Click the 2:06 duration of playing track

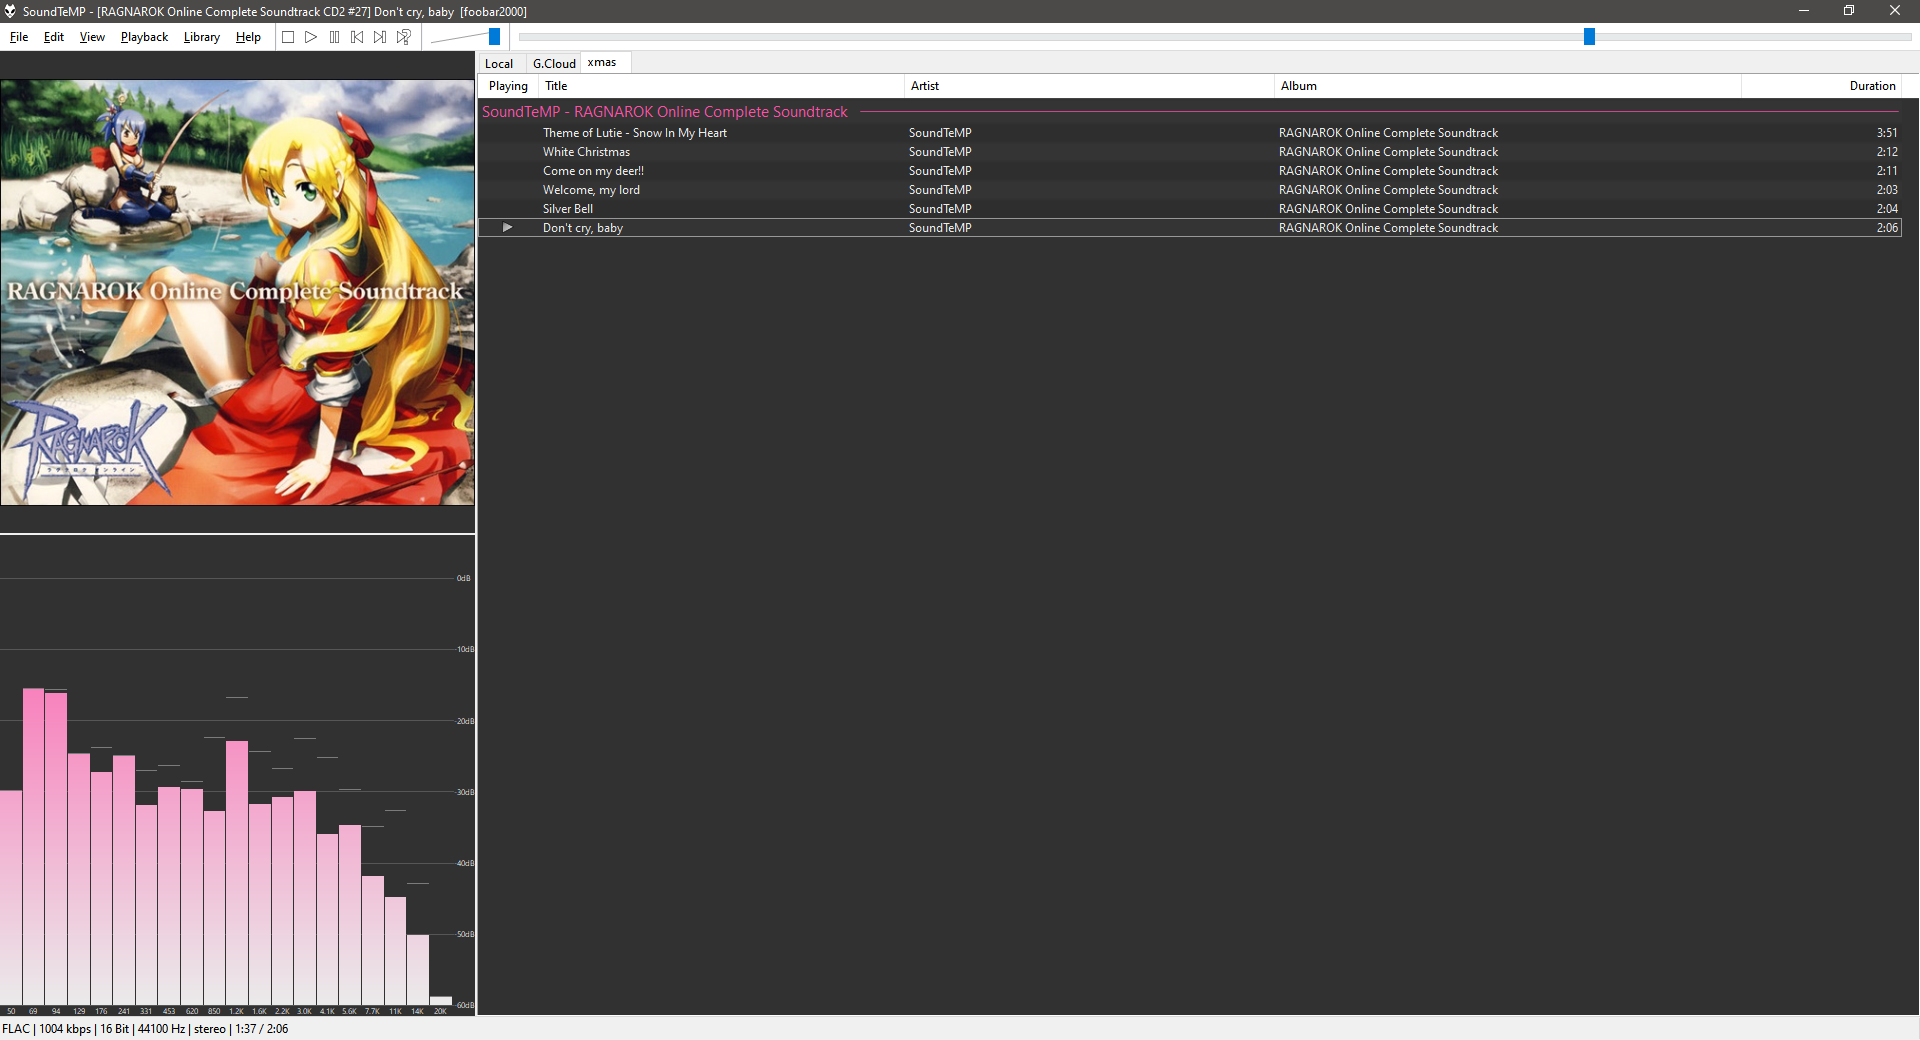click(1887, 228)
